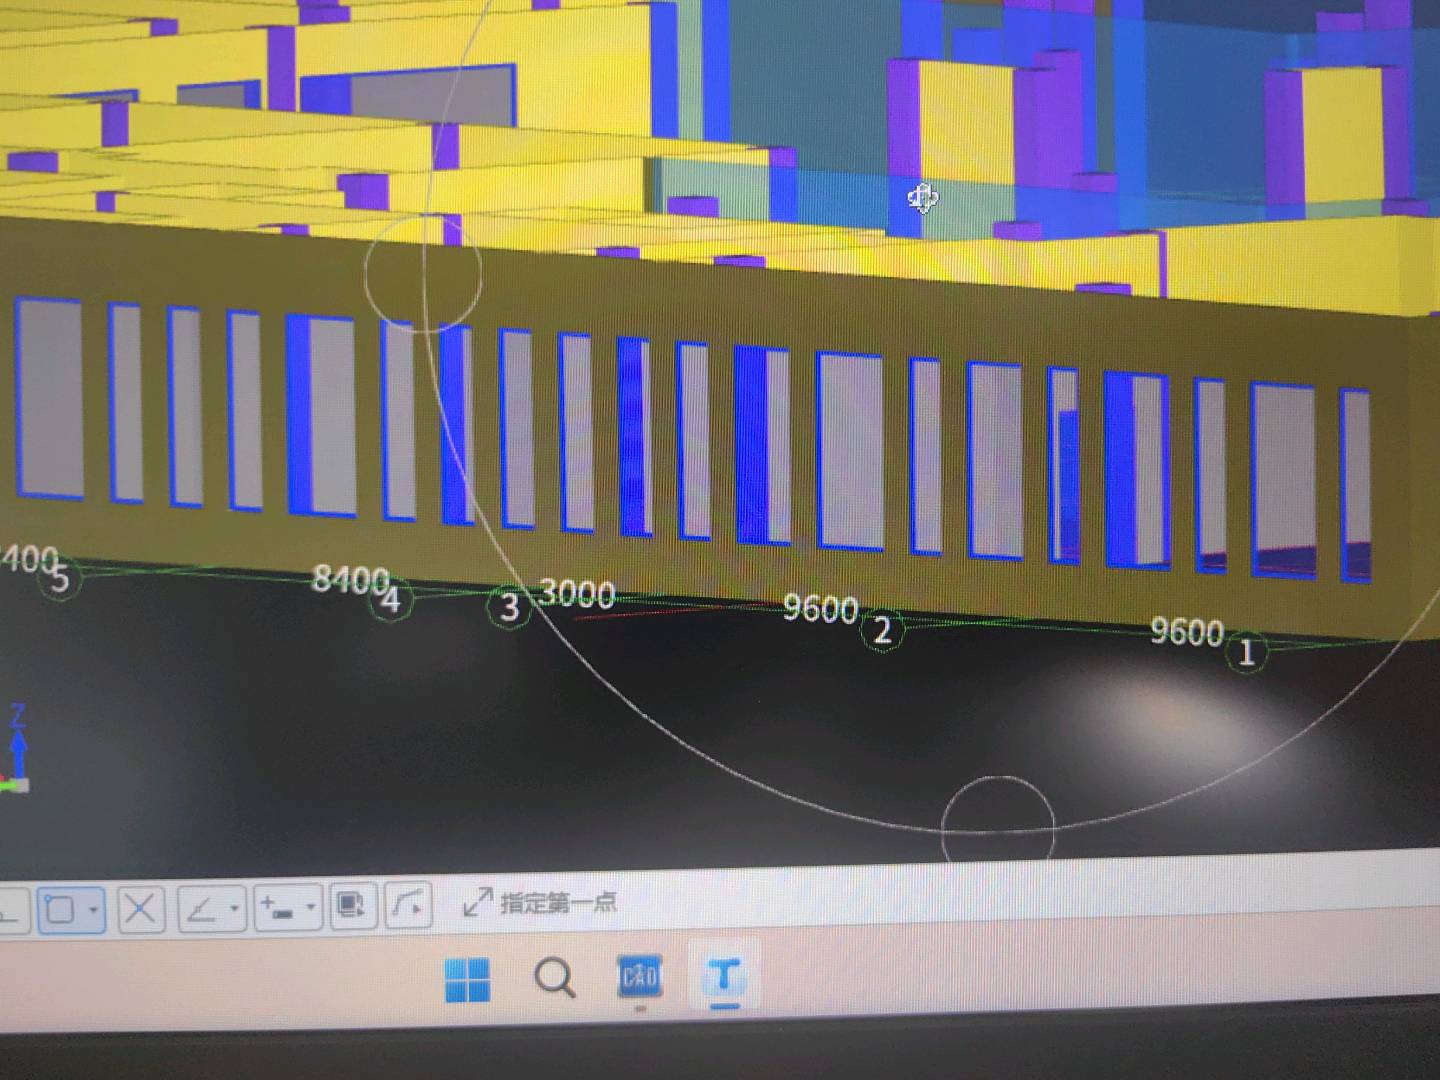Click the 8400 dimension left of axis 4
1440x1080 pixels.
tap(350, 578)
